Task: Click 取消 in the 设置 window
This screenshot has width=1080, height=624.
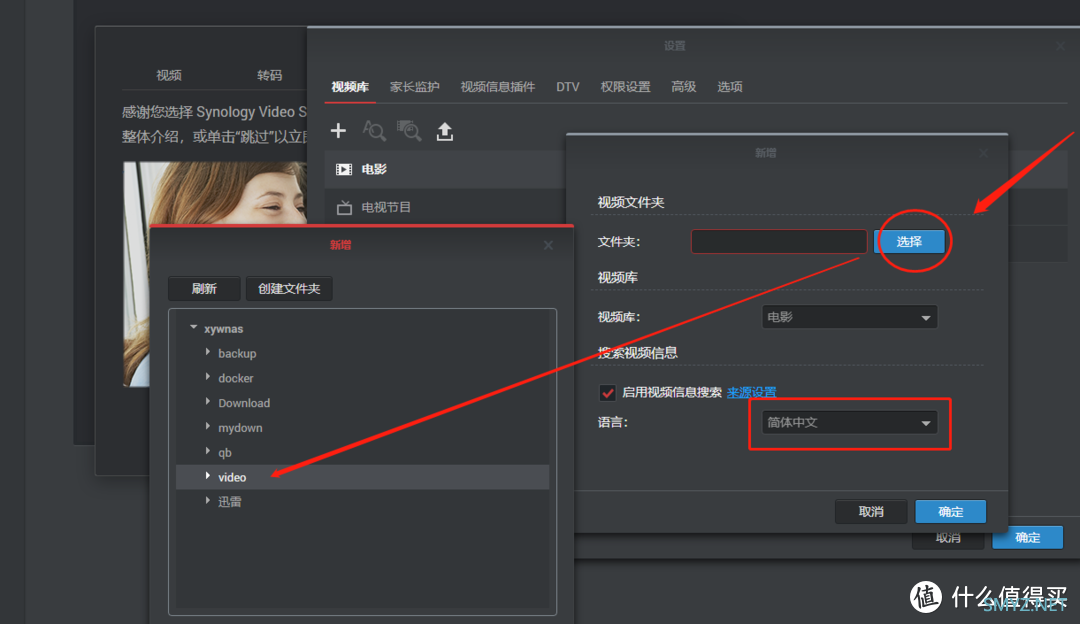Action: point(948,538)
